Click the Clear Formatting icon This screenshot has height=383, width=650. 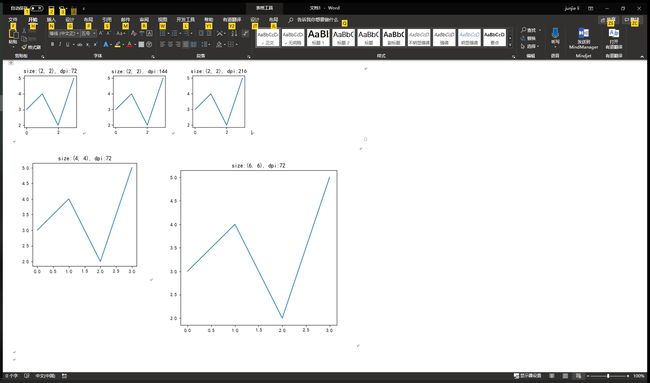(x=133, y=33)
